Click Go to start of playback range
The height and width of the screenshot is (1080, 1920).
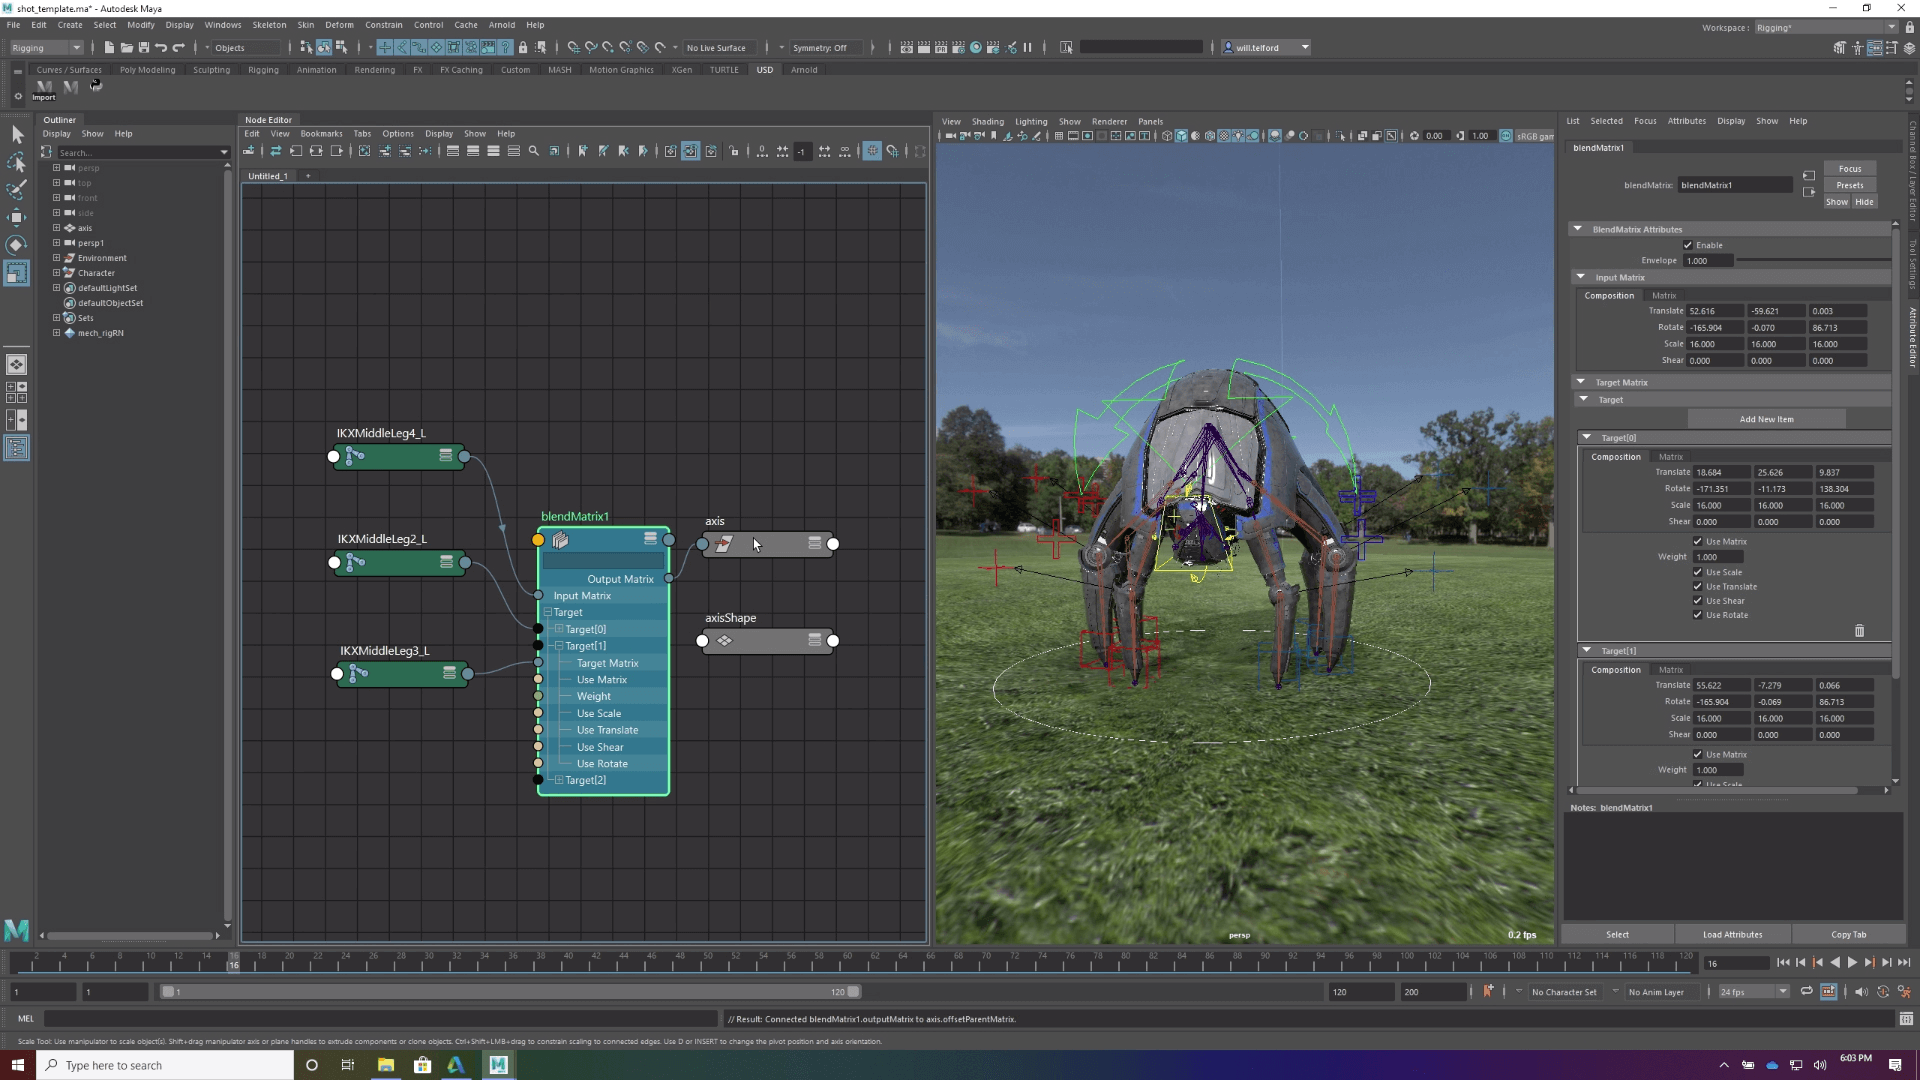click(1783, 963)
